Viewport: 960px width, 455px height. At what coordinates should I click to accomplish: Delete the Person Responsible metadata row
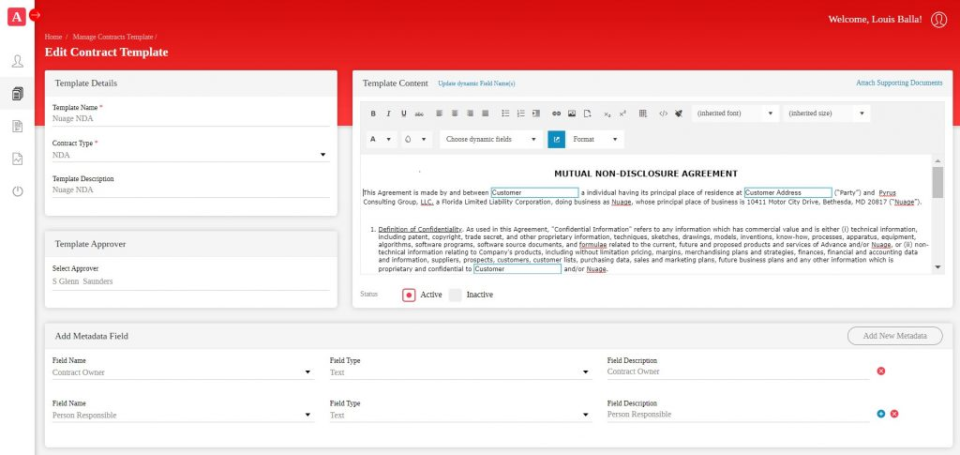[894, 414]
